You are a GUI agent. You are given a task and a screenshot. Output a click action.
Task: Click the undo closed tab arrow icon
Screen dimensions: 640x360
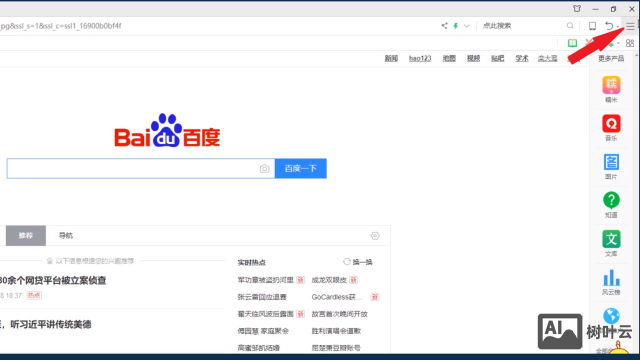tap(609, 26)
